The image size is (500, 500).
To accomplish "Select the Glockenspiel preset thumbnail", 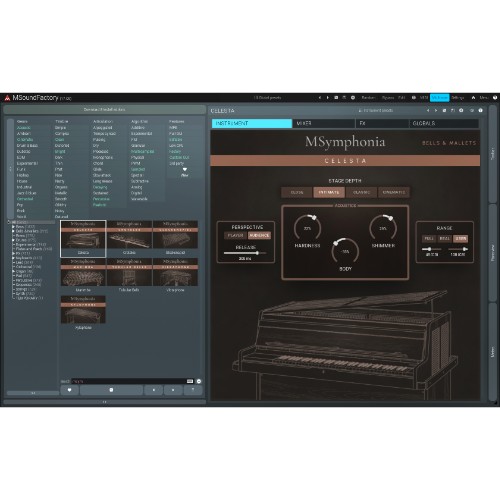I will pyautogui.click(x=175, y=239).
